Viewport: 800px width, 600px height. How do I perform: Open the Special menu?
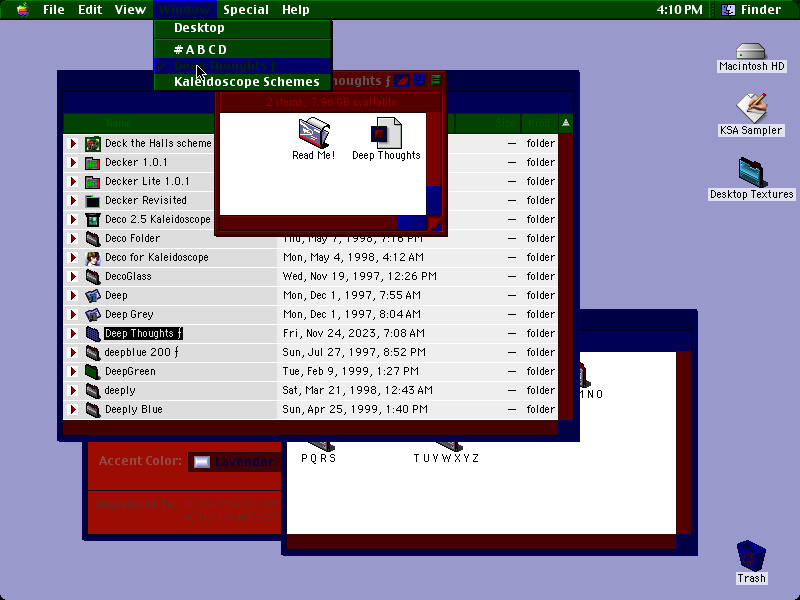point(246,10)
